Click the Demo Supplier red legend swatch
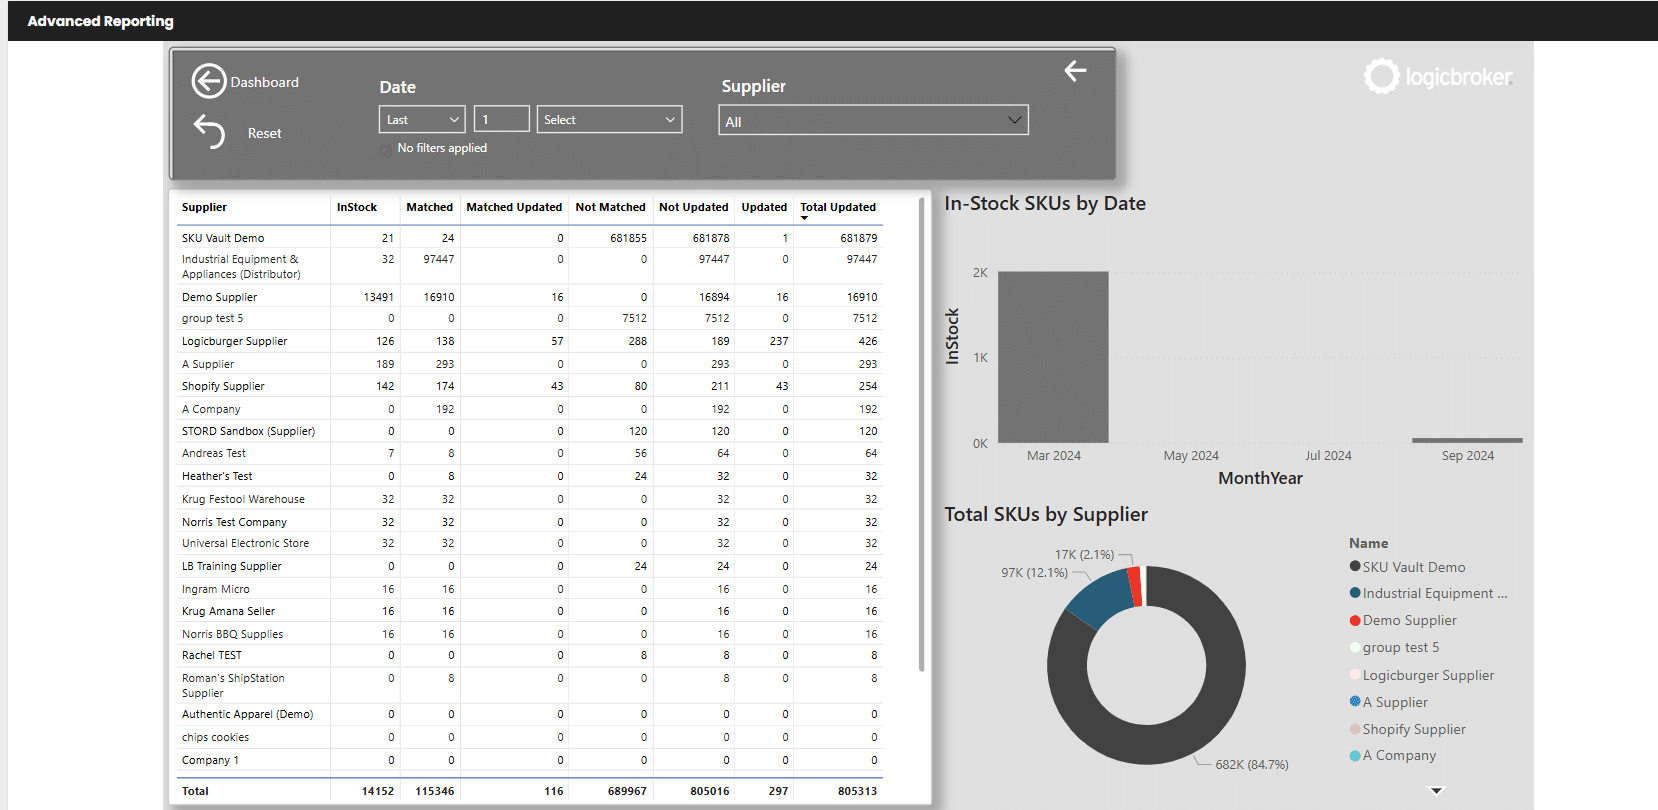The image size is (1658, 810). (x=1355, y=620)
